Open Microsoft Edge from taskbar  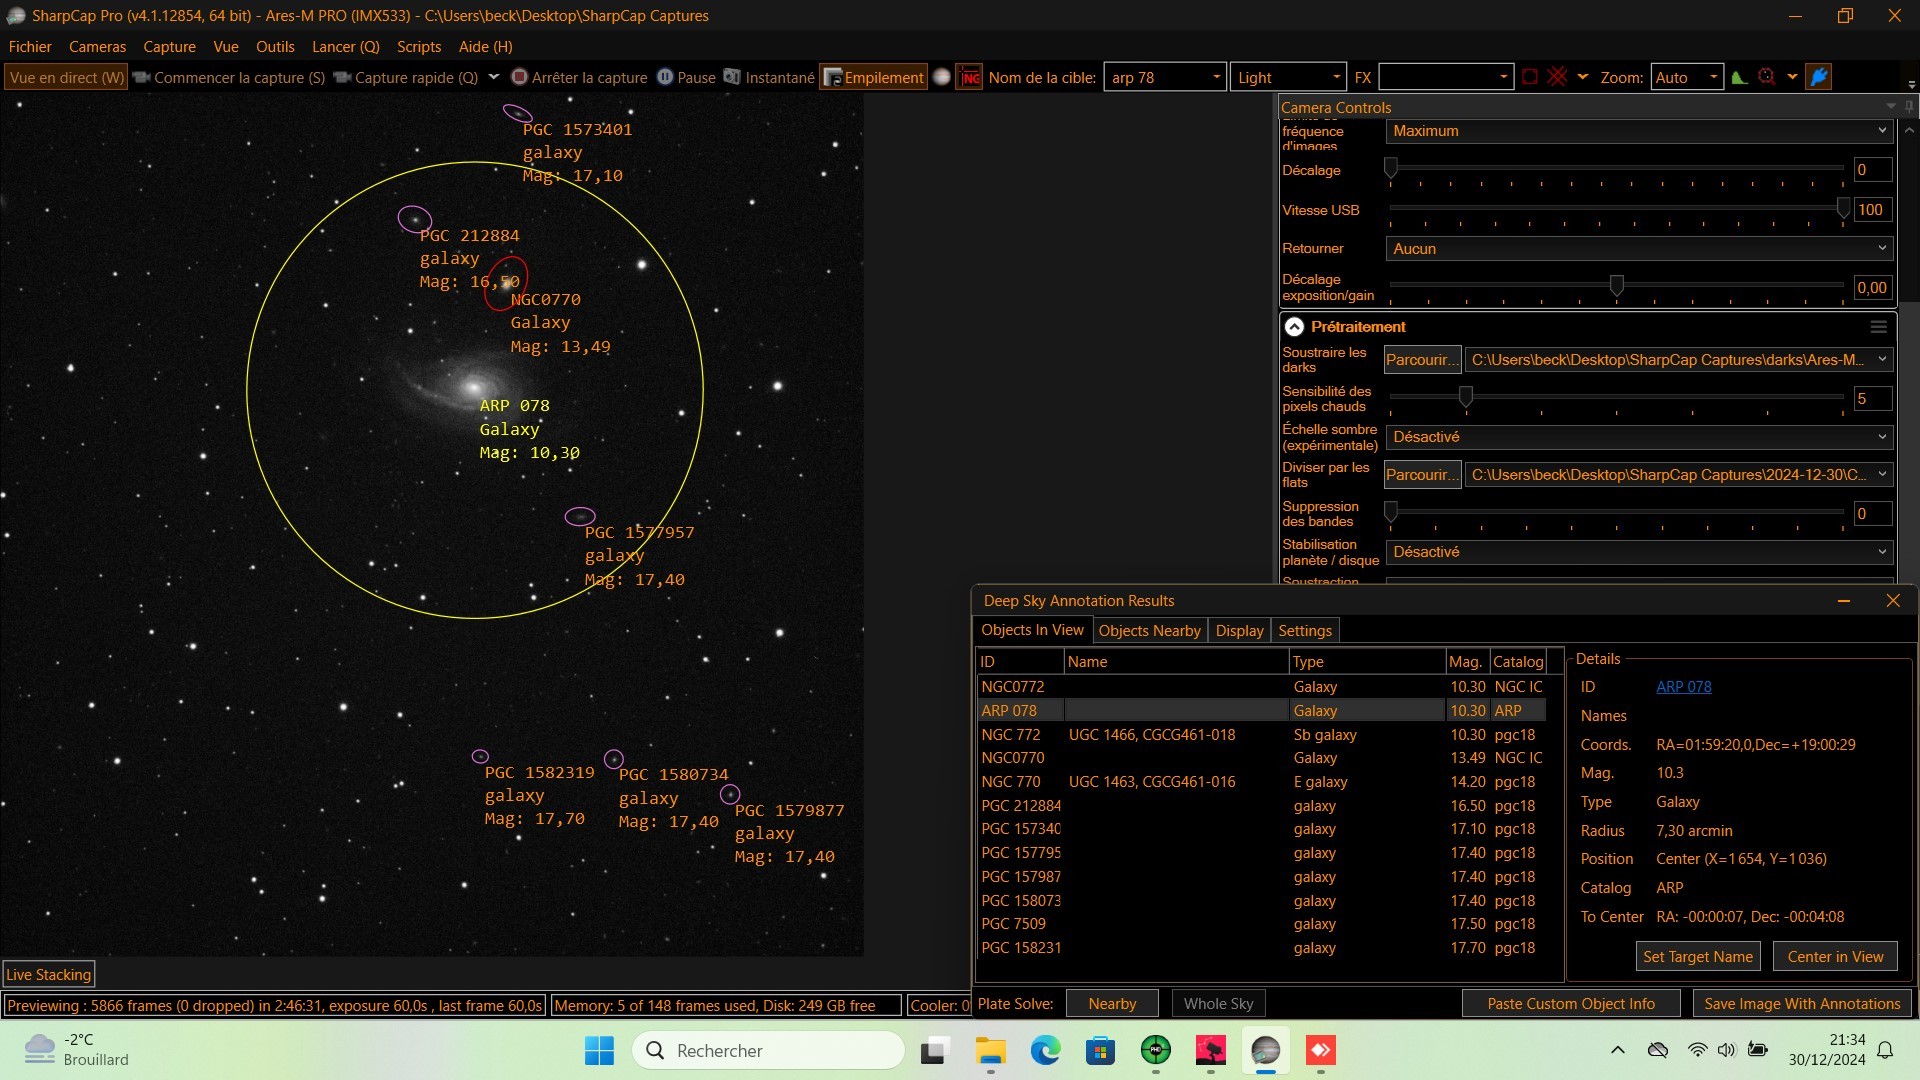pyautogui.click(x=1045, y=1051)
